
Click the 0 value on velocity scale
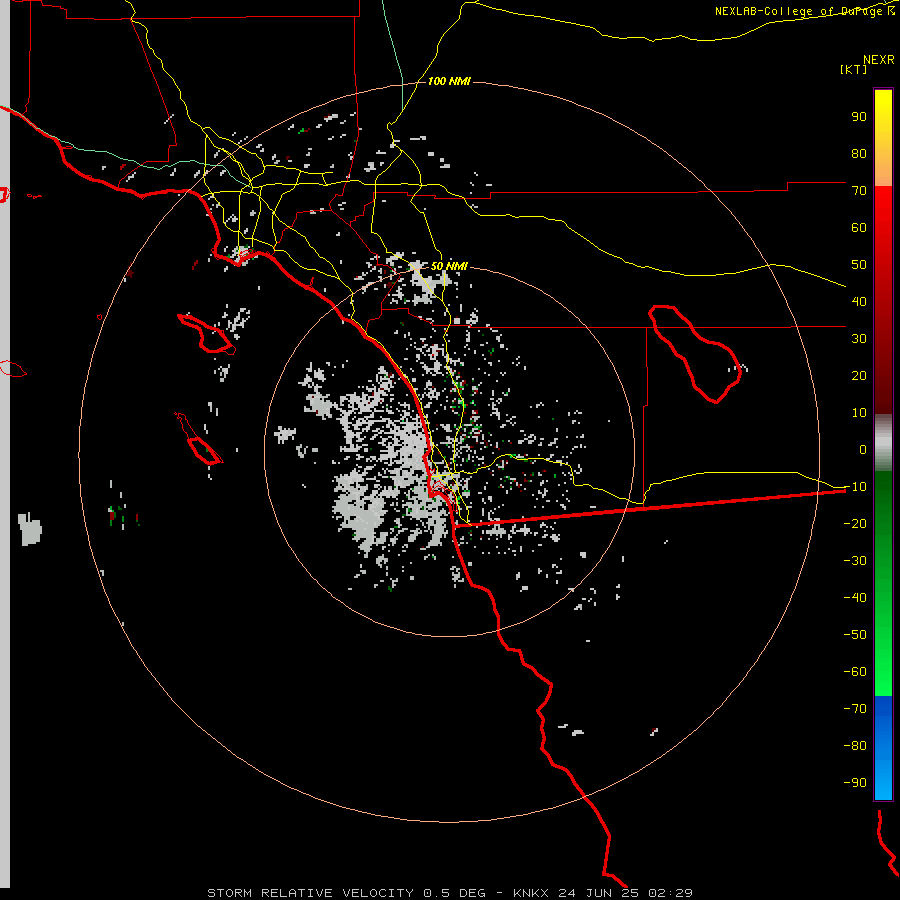(x=863, y=449)
